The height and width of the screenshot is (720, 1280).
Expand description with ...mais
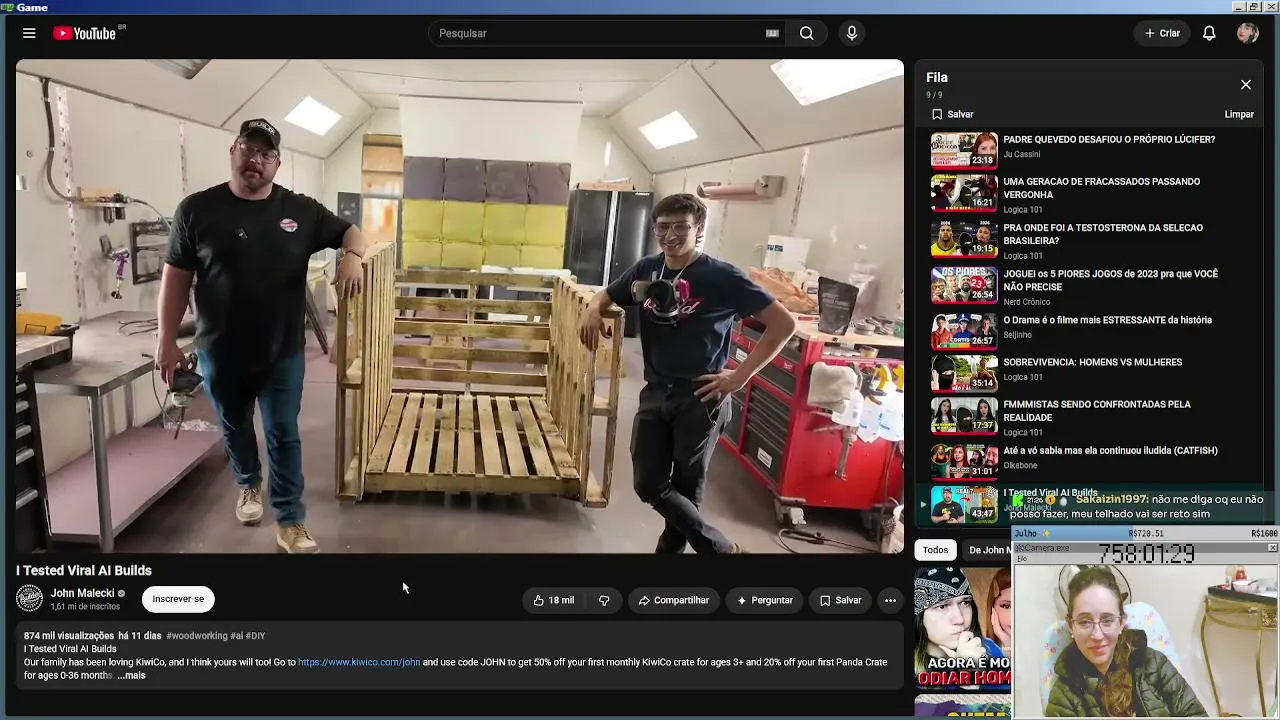pyautogui.click(x=131, y=676)
